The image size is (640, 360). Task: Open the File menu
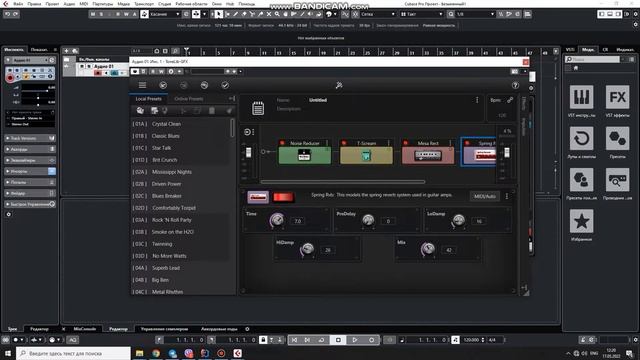18,4
